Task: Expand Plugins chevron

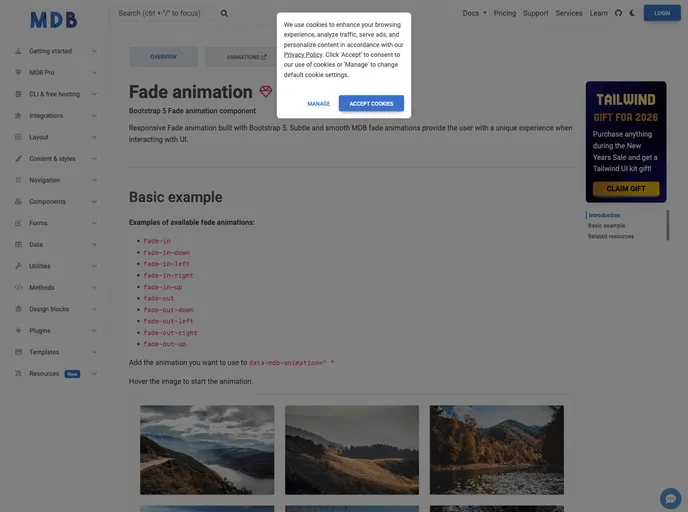Action: click(x=94, y=330)
